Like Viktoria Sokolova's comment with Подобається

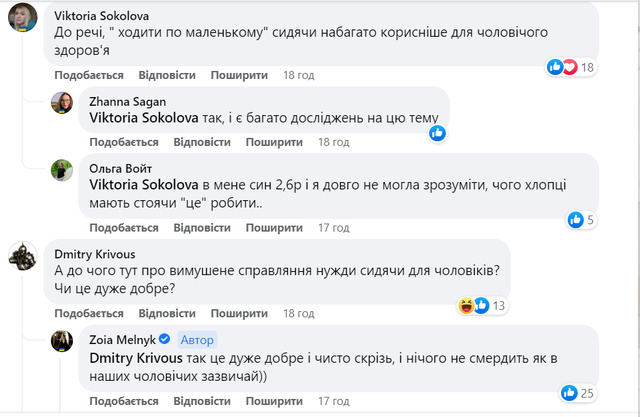[90, 75]
